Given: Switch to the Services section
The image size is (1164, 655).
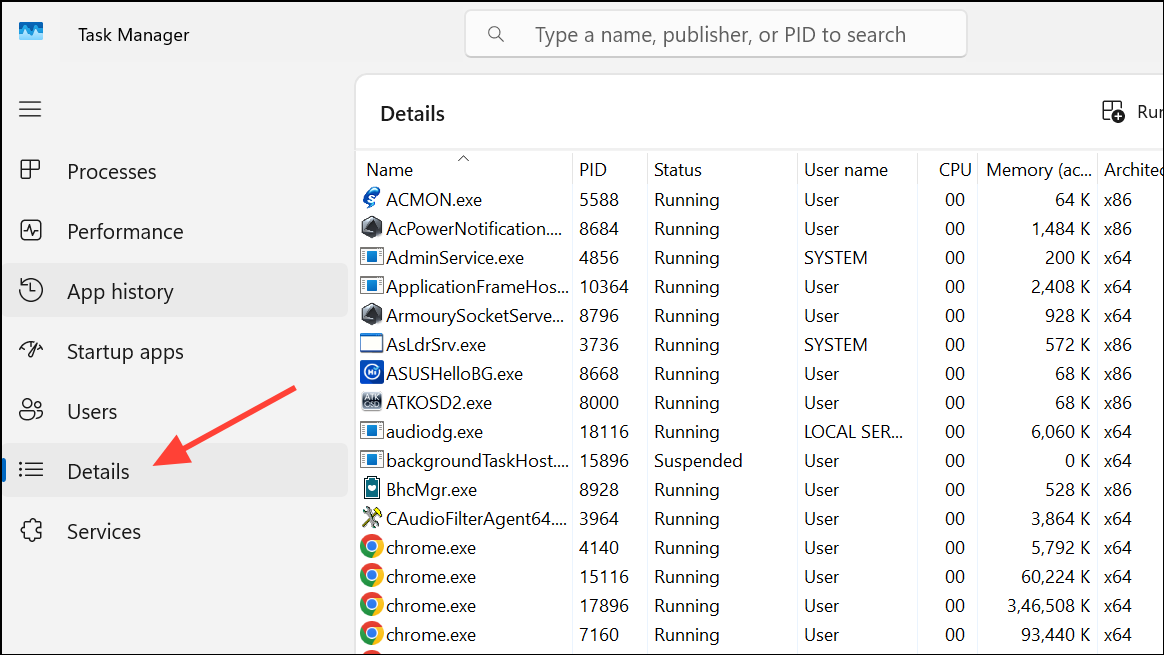Looking at the screenshot, I should 103,531.
